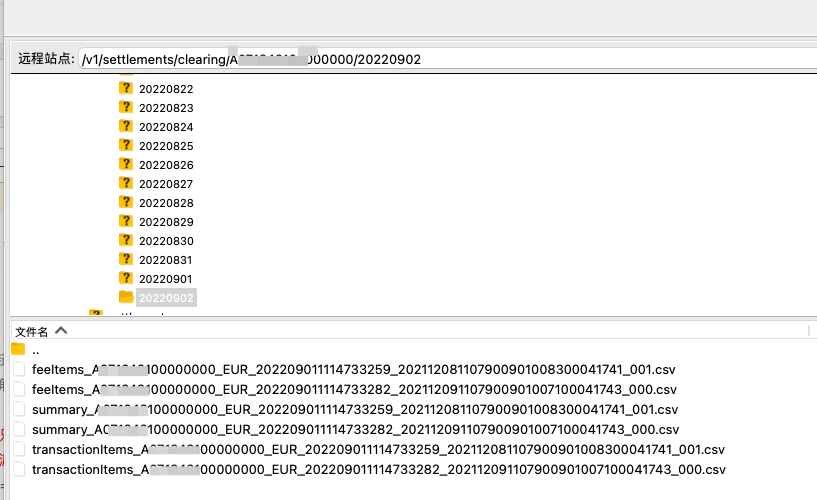Click the folder icon beside 20220831
The image size is (817, 500).
point(126,259)
